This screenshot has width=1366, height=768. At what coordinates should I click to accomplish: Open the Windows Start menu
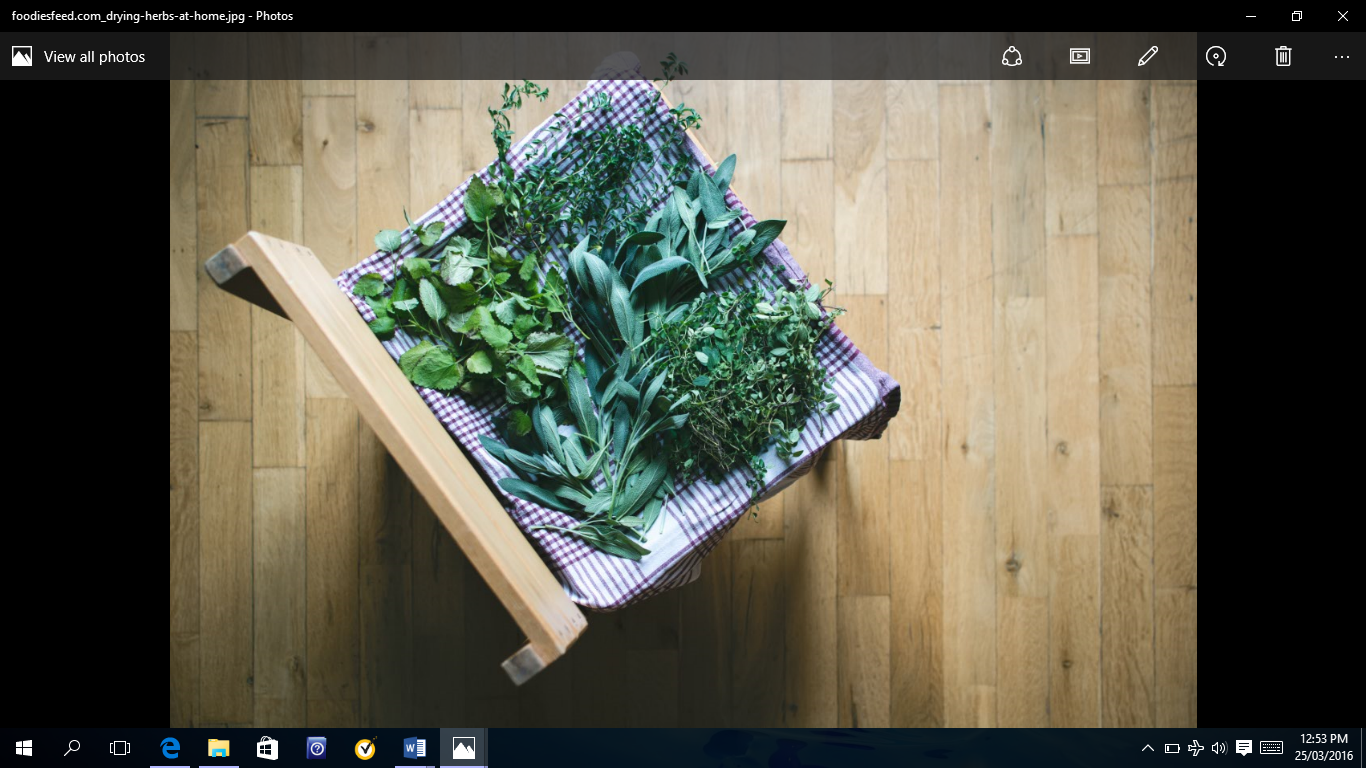coord(24,748)
